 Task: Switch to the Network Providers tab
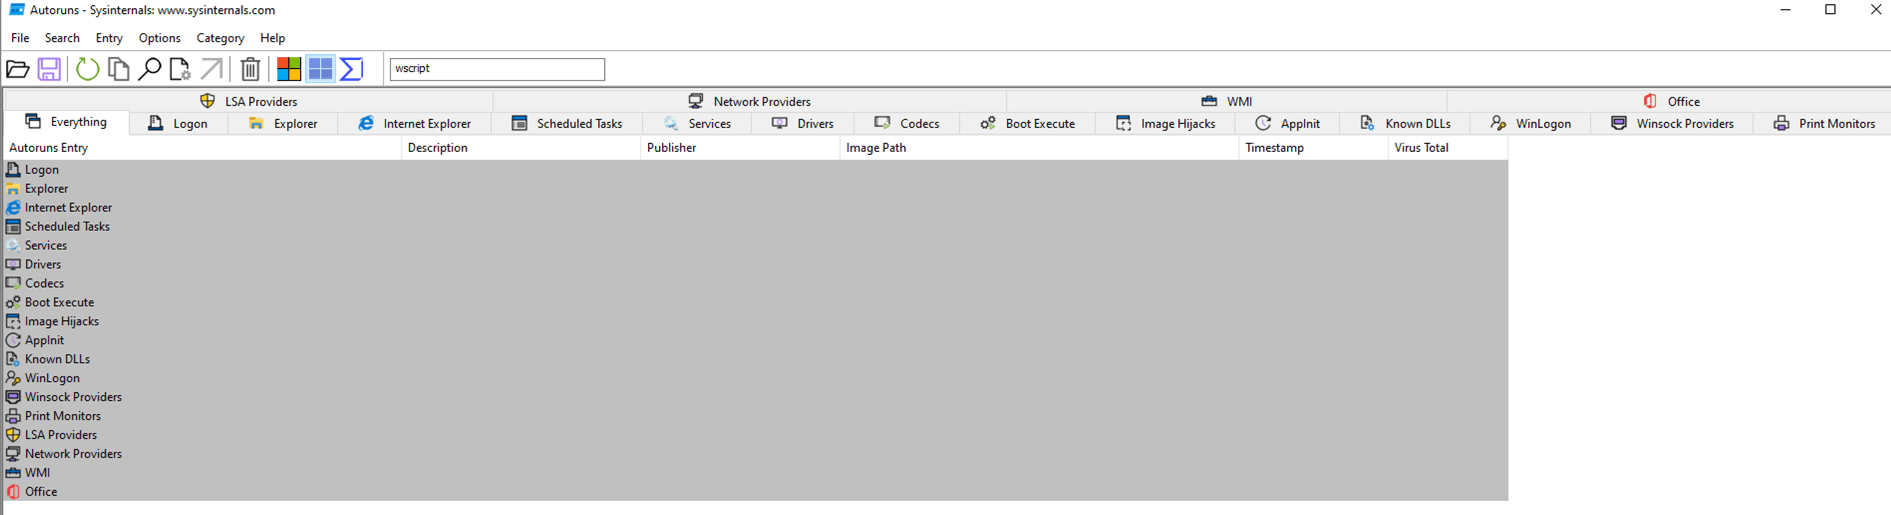(x=750, y=101)
